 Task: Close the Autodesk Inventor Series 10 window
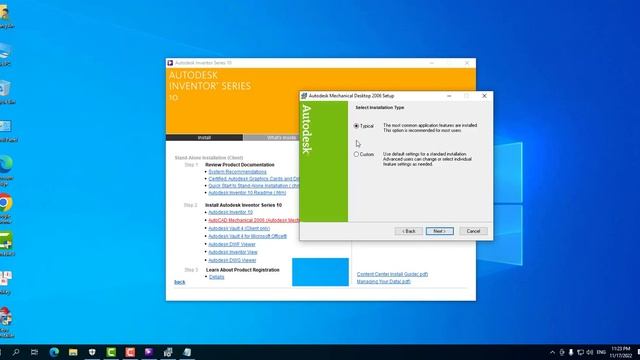pyautogui.click(x=467, y=63)
